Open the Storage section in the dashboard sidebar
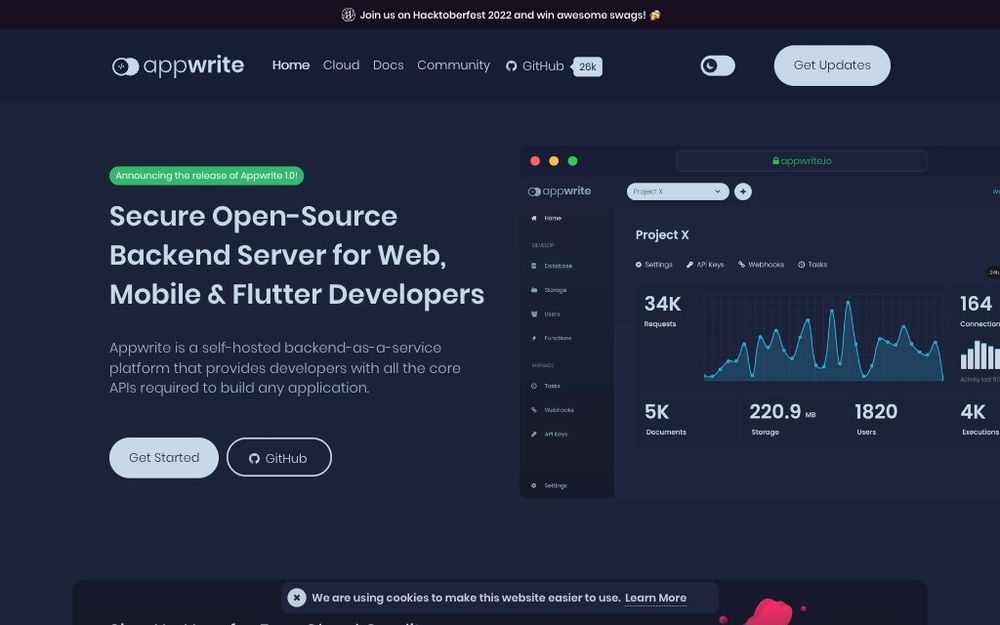 pos(535,289)
